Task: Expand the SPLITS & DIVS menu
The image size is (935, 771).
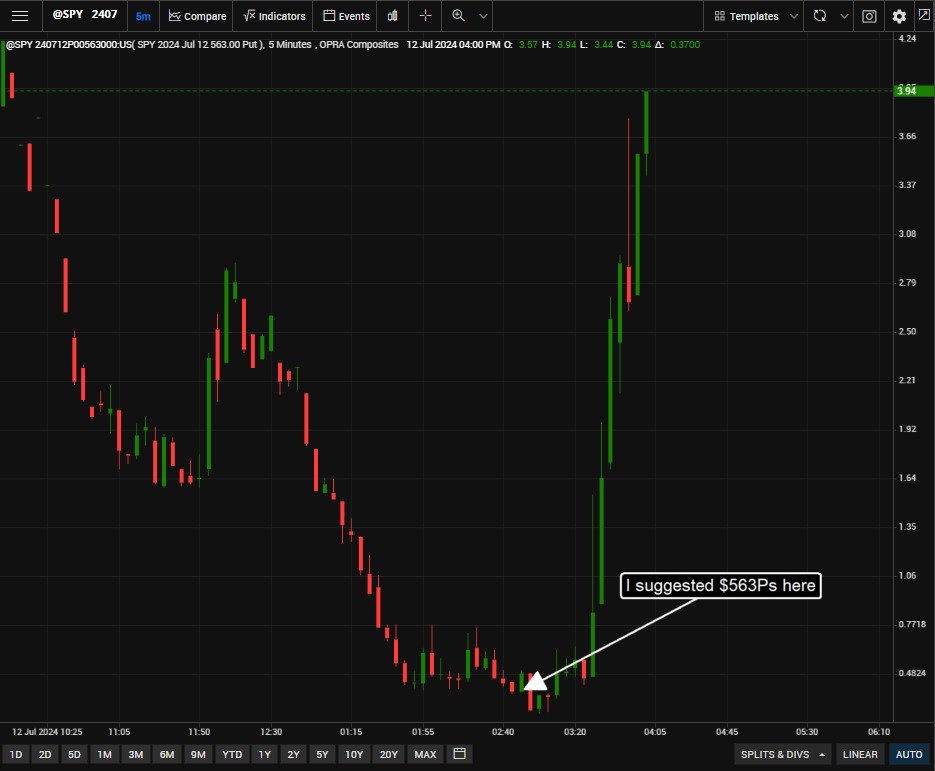Action: (x=782, y=754)
